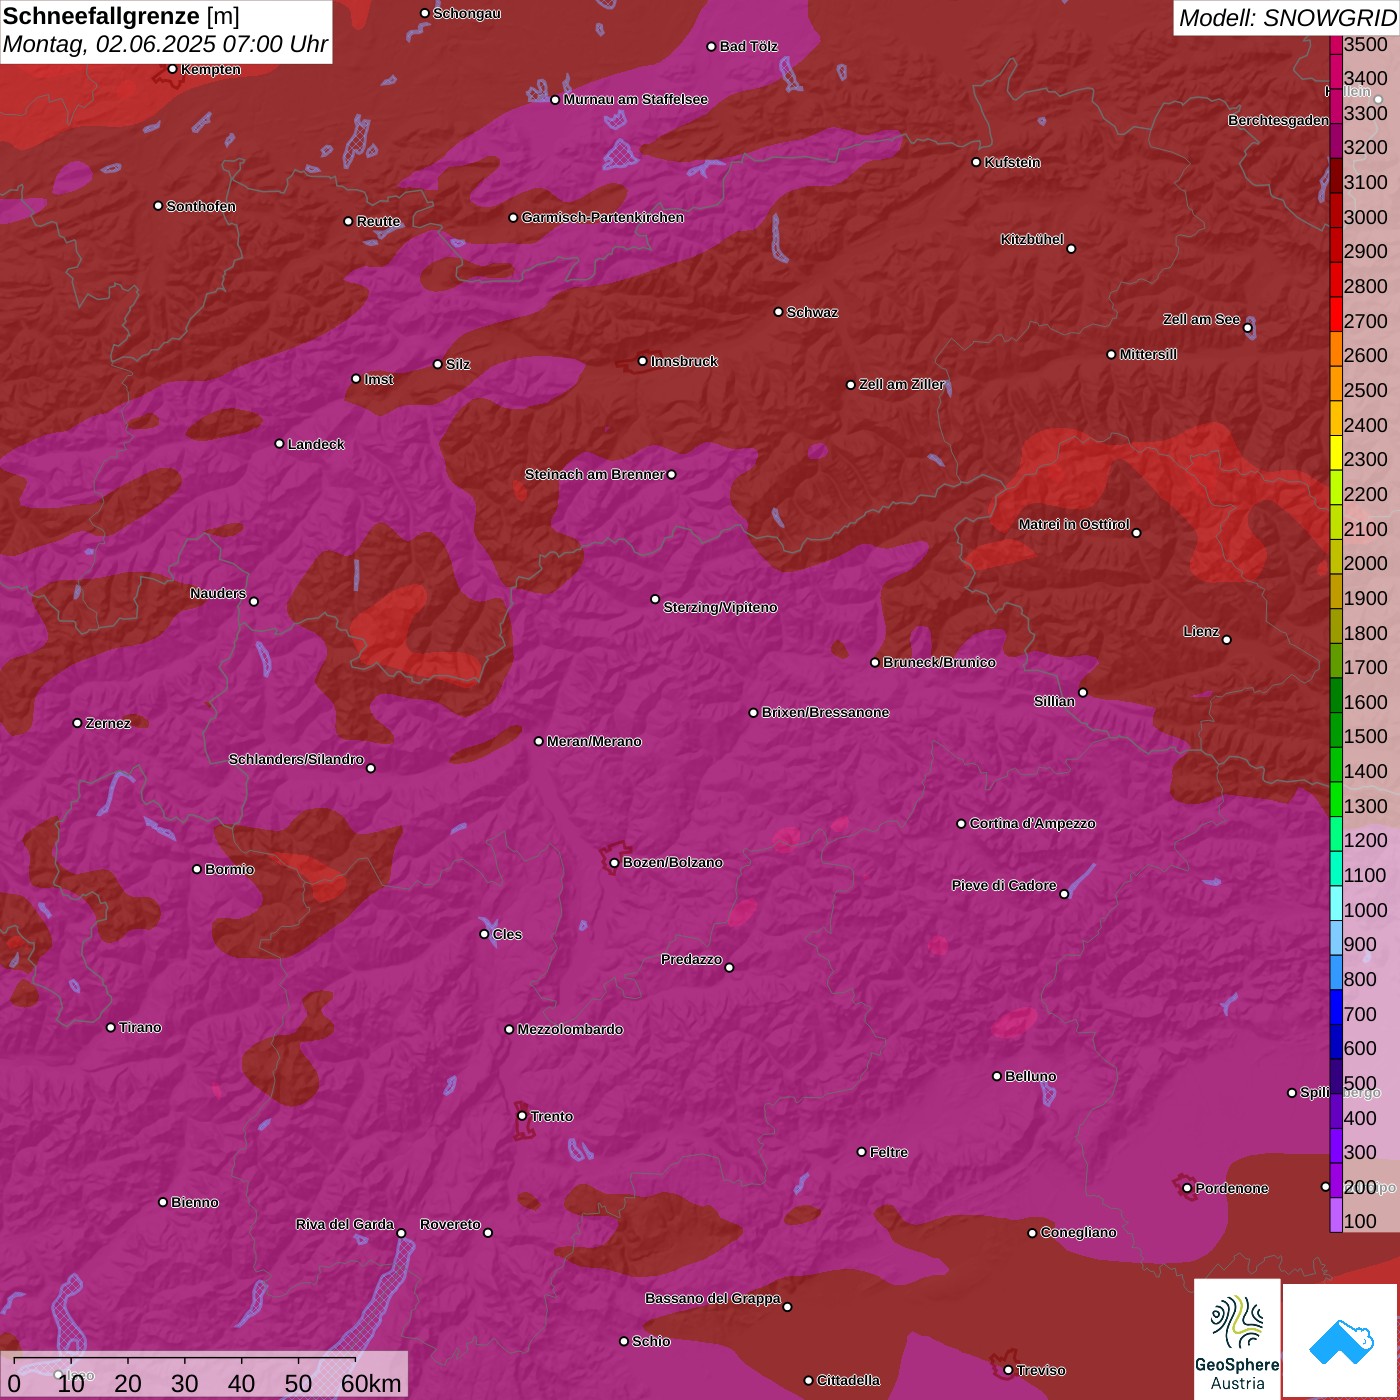Click the 'Steinach am Brenner' label
This screenshot has height=1400, width=1400.
tap(595, 474)
